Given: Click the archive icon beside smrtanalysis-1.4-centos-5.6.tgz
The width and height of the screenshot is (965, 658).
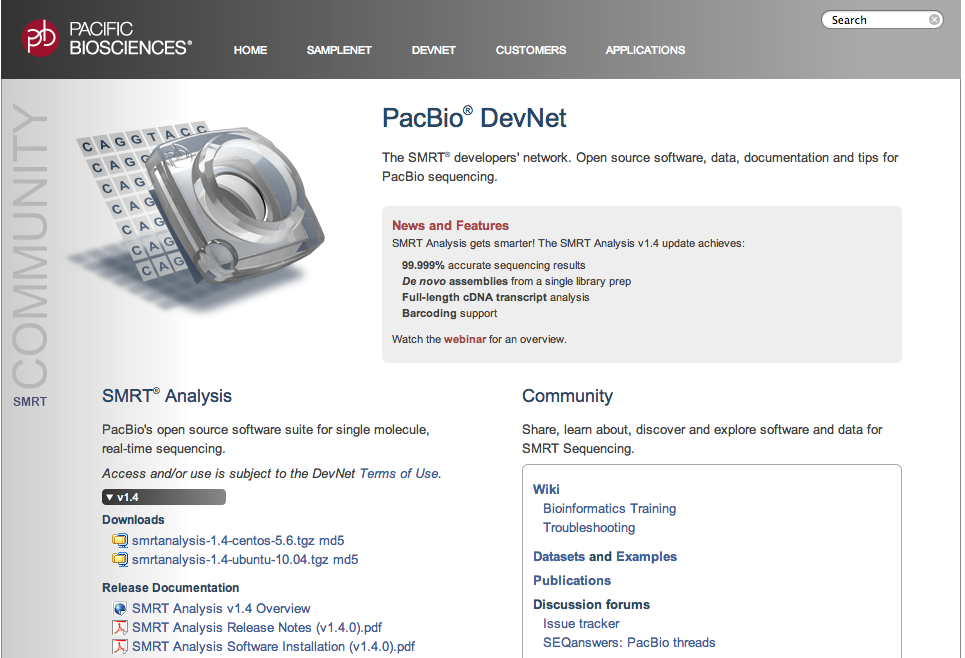Looking at the screenshot, I should (120, 539).
